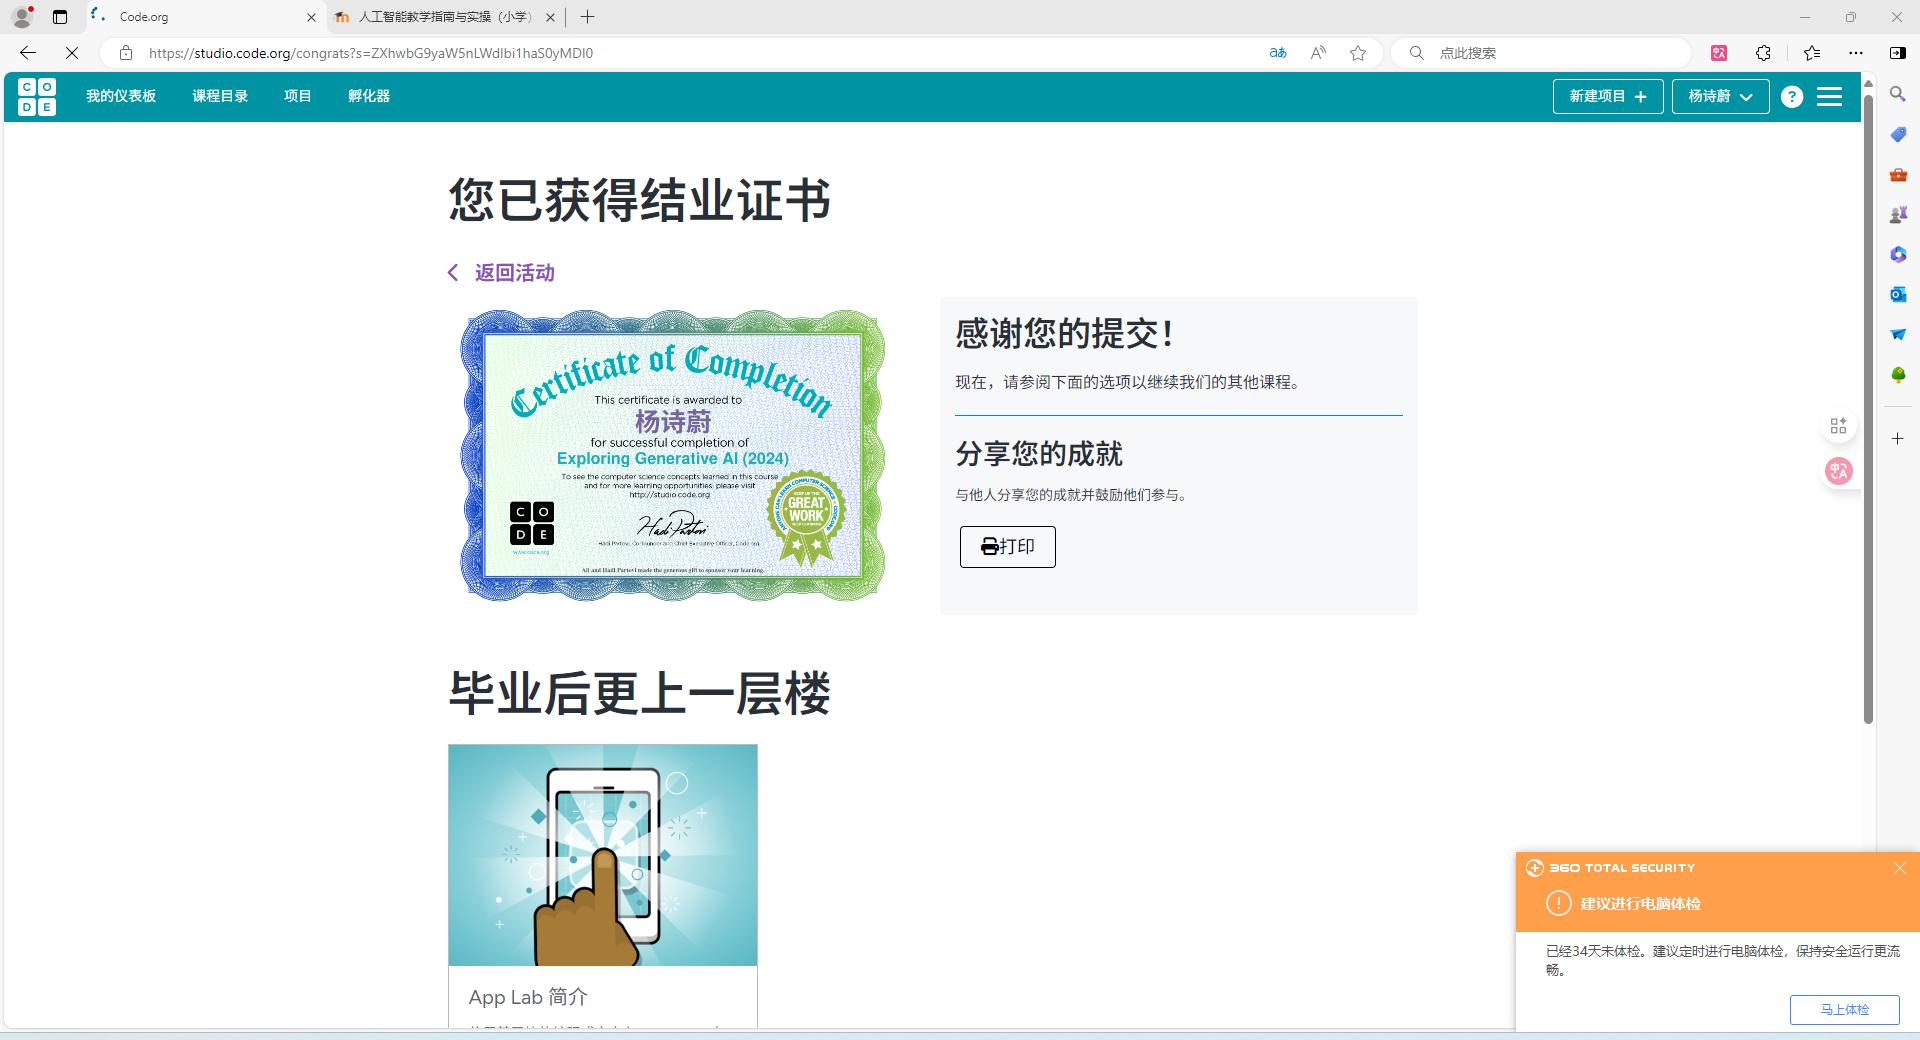
Task: Click the red extension icon in toolbar
Action: [x=1719, y=53]
